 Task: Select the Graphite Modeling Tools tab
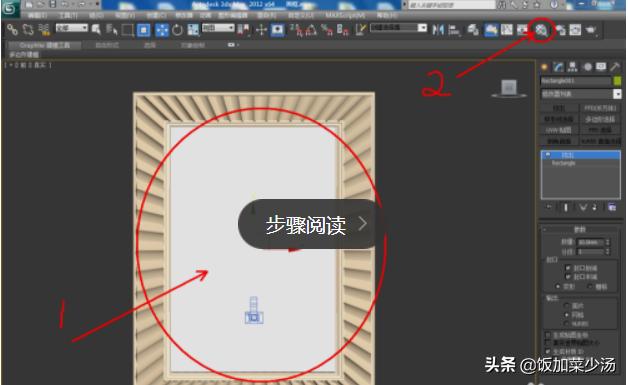click(x=44, y=45)
